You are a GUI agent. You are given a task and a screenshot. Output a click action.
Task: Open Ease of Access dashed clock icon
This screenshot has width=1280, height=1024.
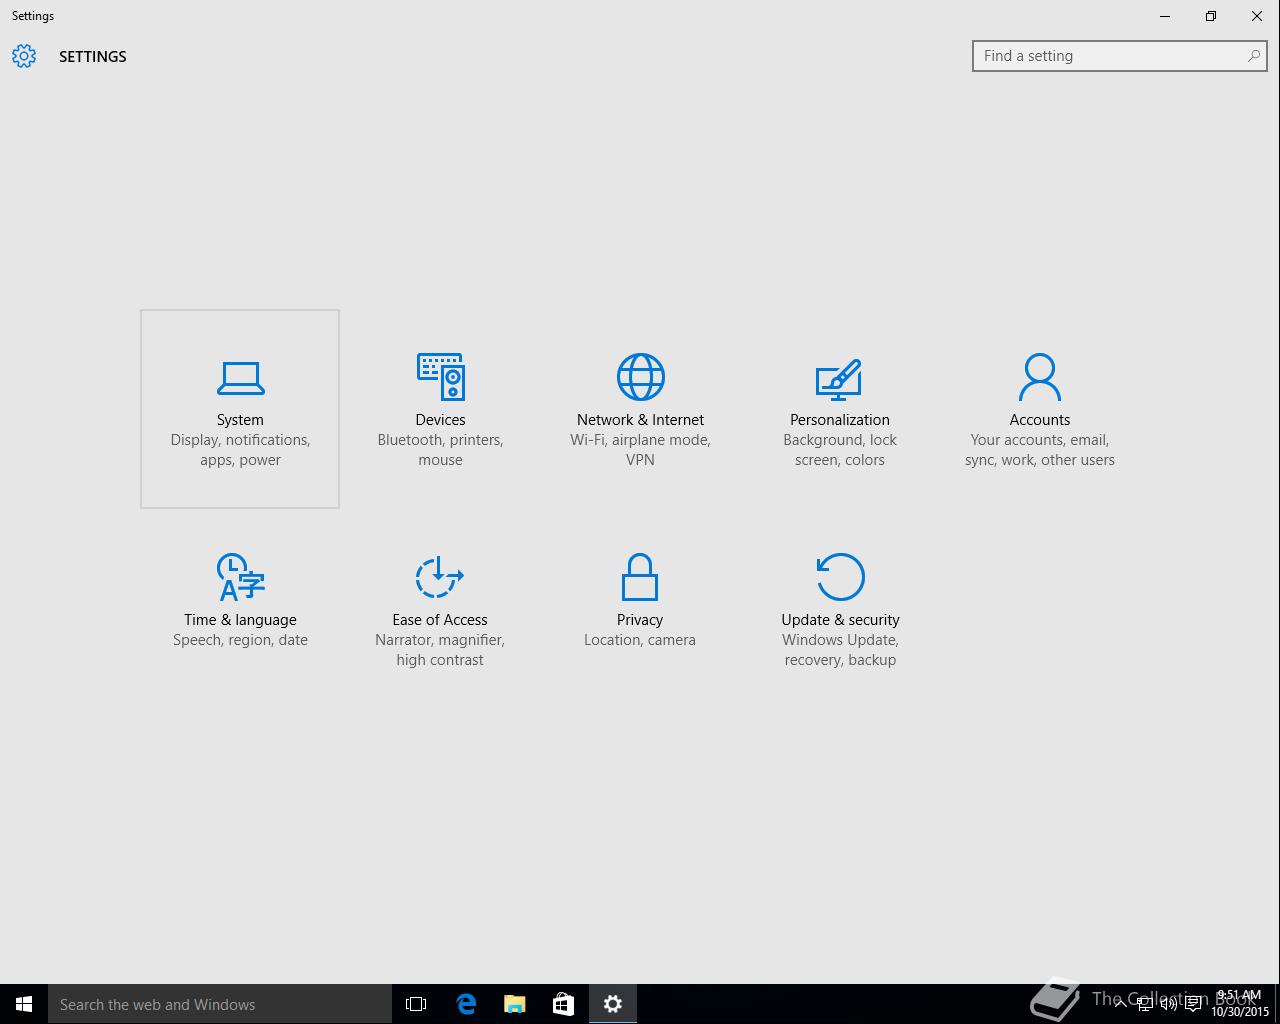tap(439, 577)
